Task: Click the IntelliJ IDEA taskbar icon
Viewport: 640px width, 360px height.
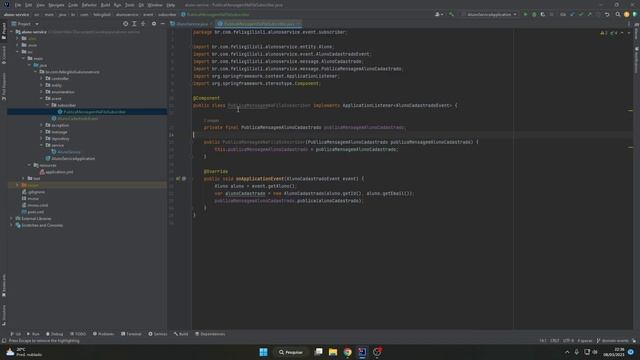Action: tap(362, 352)
